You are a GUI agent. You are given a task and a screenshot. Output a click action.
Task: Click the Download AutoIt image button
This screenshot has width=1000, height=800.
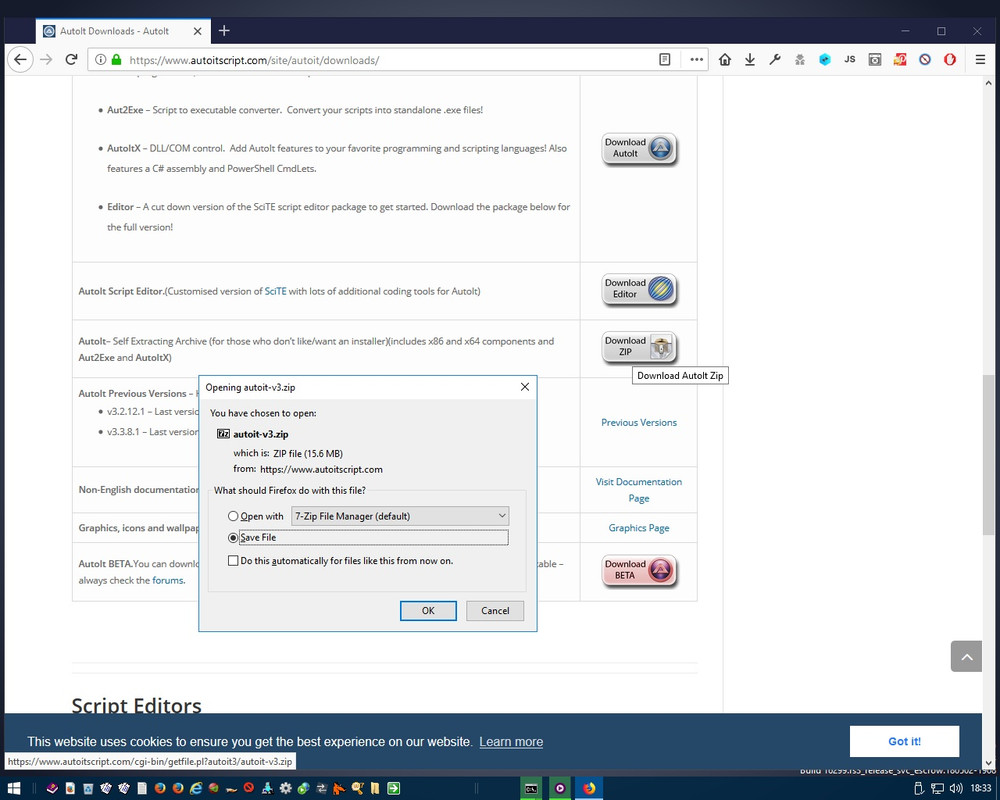(639, 149)
